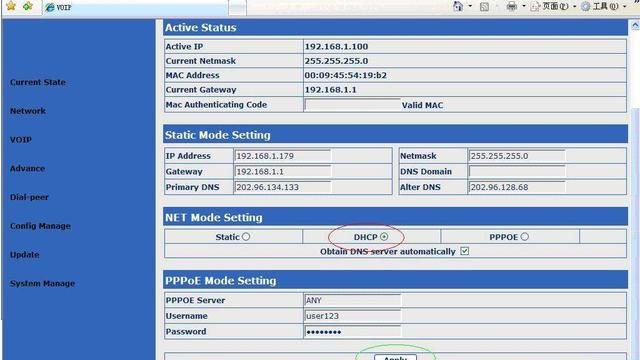Open Advance in sidebar
Image resolution: width=640 pixels, height=360 pixels.
pyautogui.click(x=27, y=168)
